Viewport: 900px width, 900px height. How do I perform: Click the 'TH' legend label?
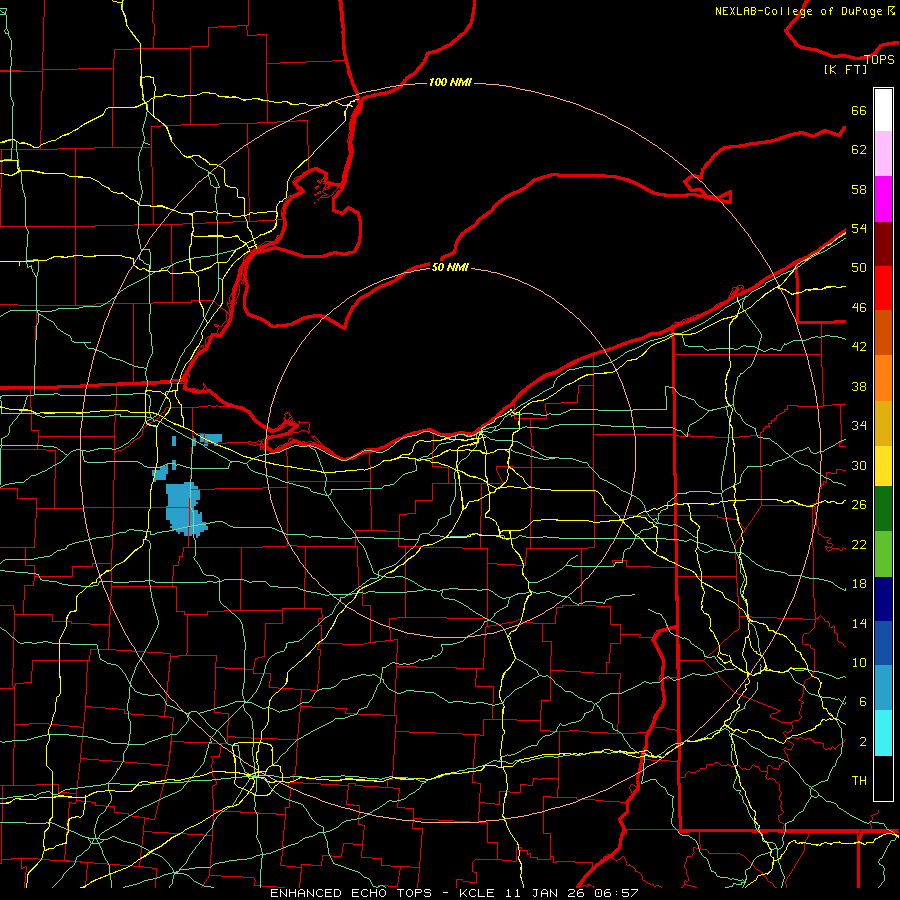(x=859, y=781)
